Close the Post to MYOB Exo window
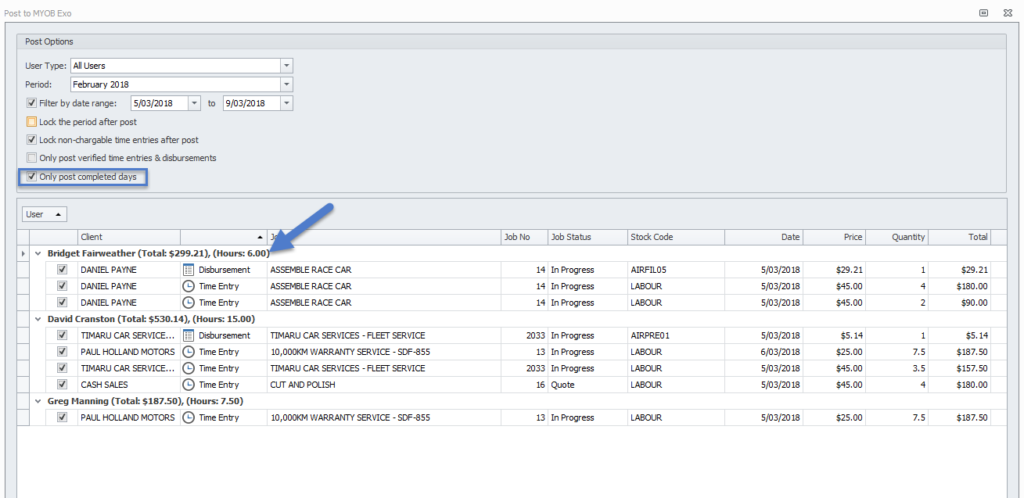1024x498 pixels. pyautogui.click(x=1008, y=12)
